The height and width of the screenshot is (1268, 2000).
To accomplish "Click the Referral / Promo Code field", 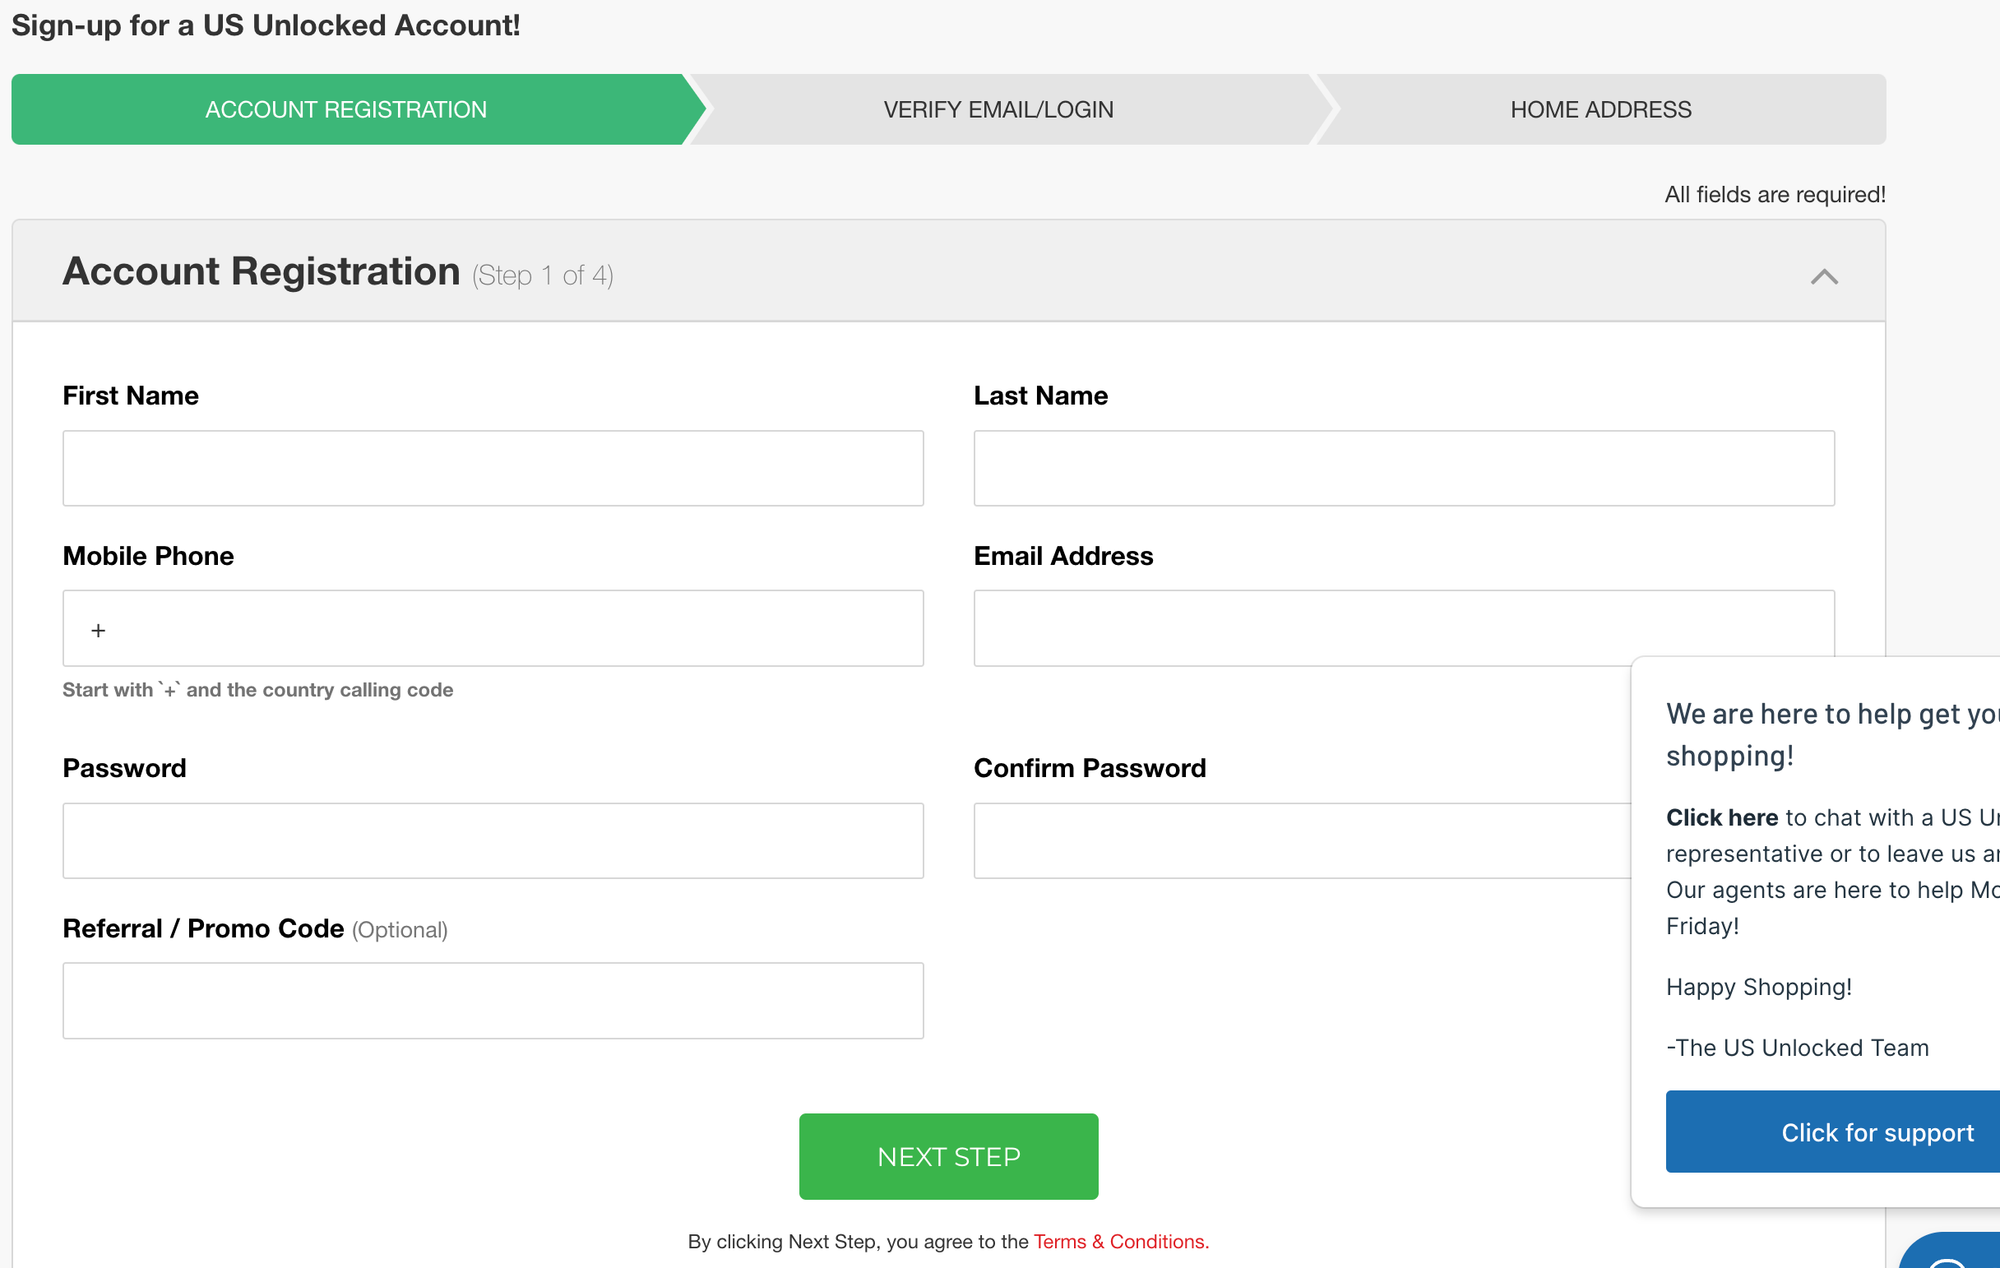I will tap(493, 1001).
